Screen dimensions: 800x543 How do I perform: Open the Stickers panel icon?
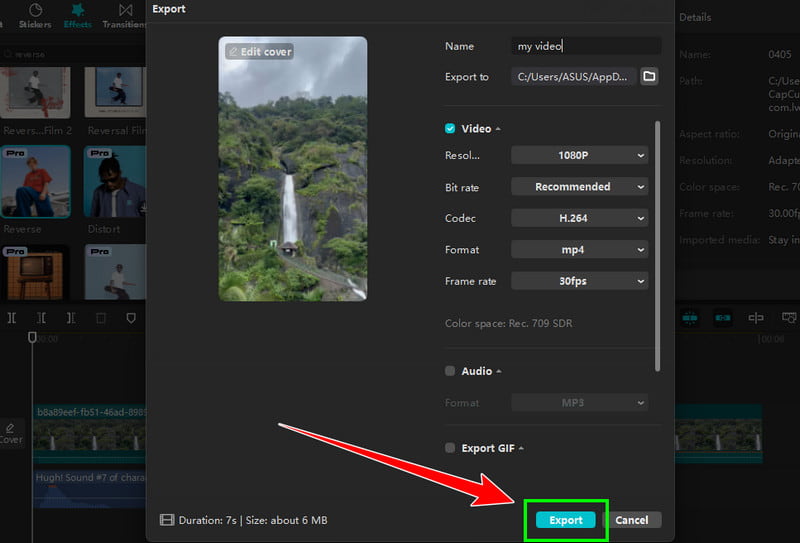click(x=34, y=10)
